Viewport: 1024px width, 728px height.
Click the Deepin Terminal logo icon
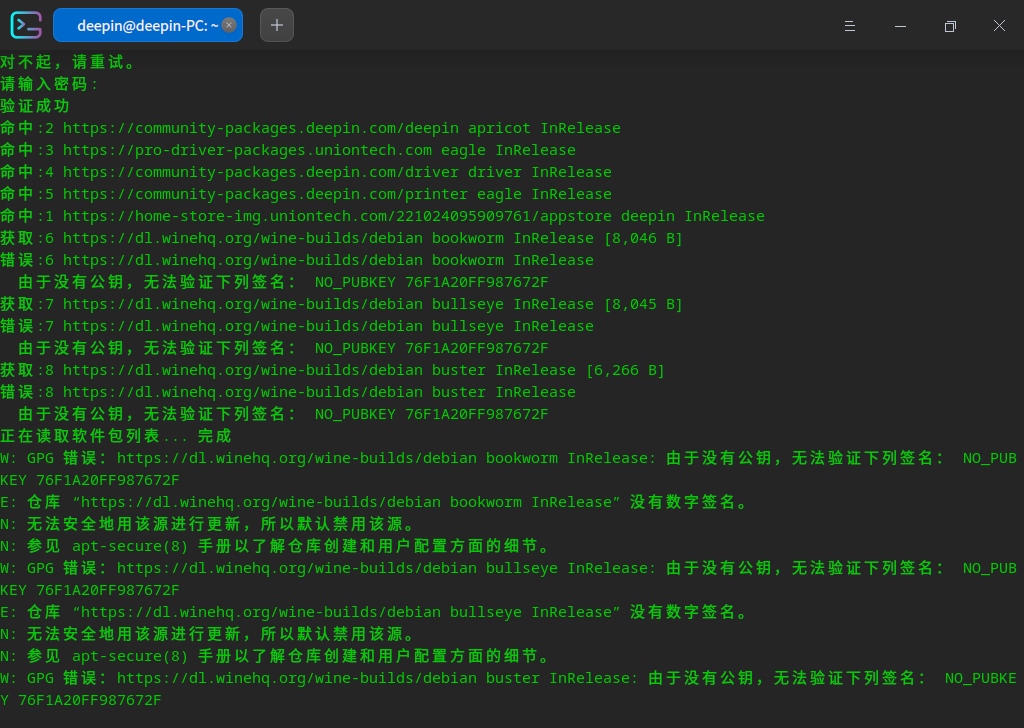[25, 25]
